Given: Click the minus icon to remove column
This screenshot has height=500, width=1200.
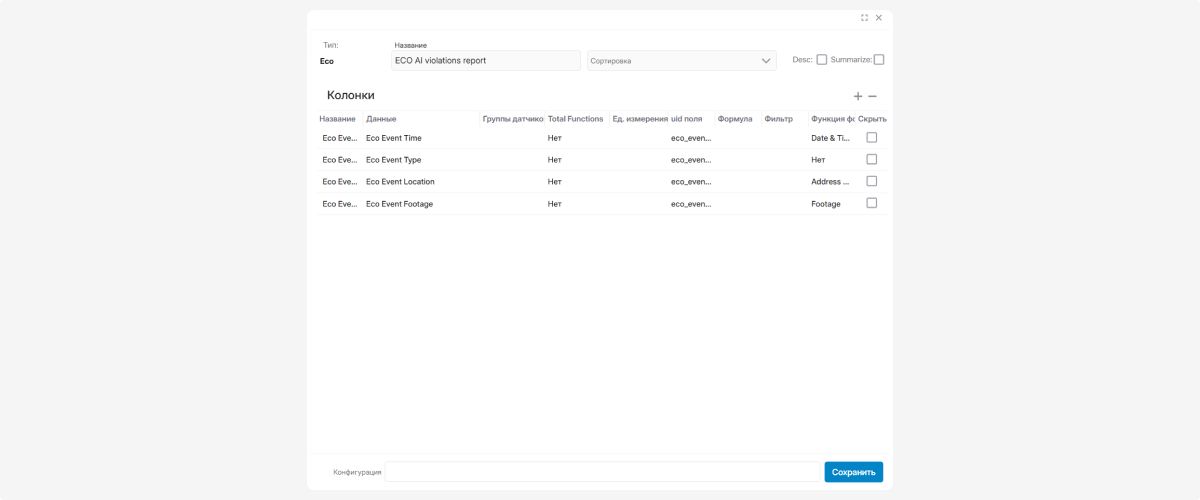Looking at the screenshot, I should 872,96.
